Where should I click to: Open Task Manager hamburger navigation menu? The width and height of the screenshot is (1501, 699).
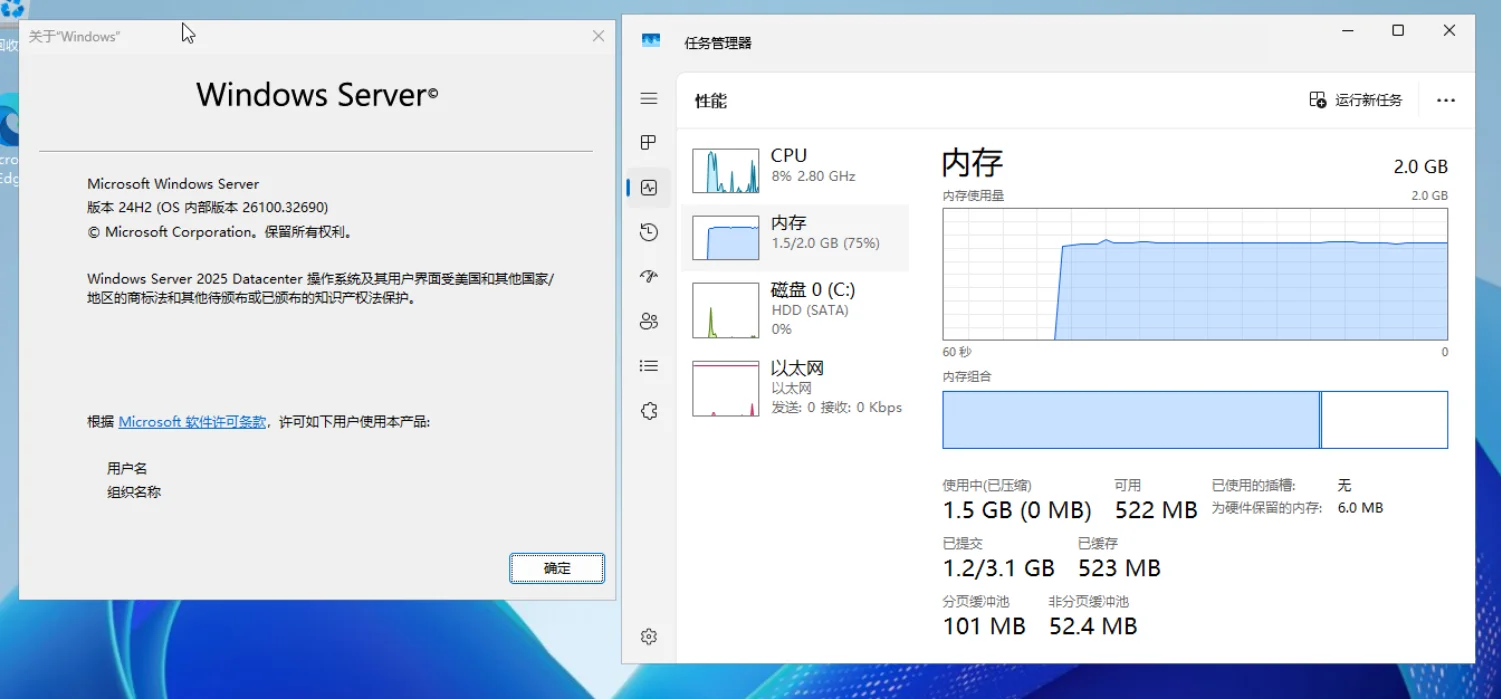(x=649, y=98)
